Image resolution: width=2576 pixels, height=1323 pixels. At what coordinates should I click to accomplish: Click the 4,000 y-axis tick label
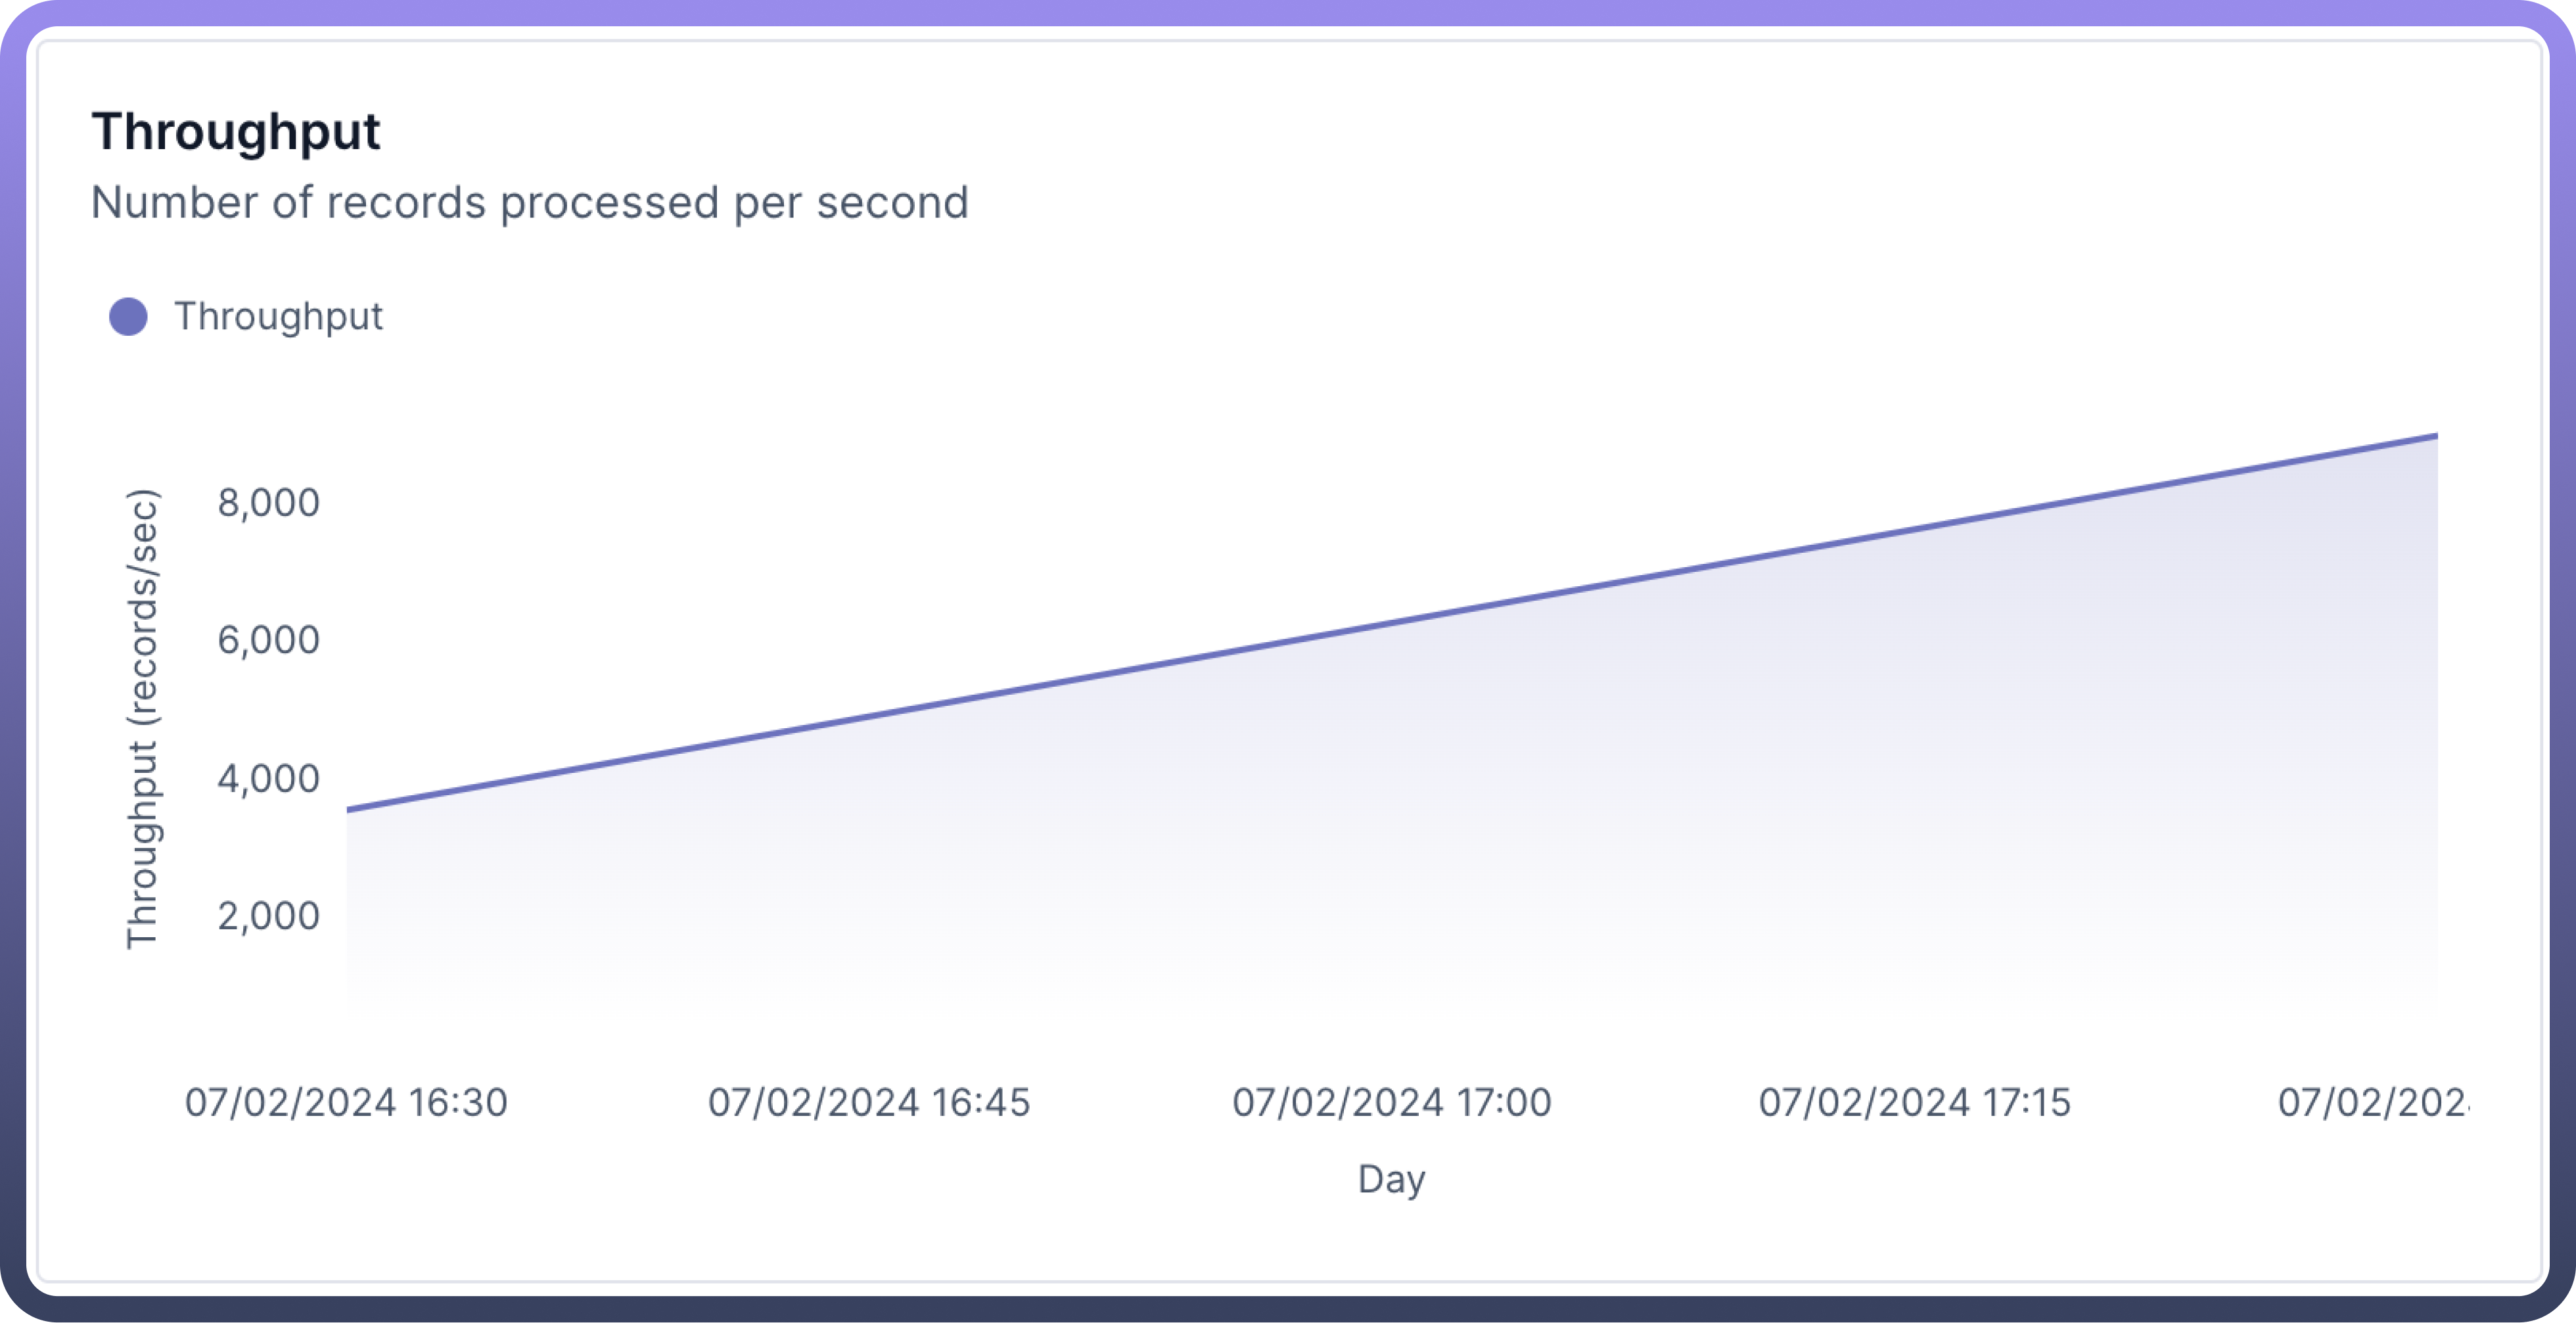(x=268, y=779)
